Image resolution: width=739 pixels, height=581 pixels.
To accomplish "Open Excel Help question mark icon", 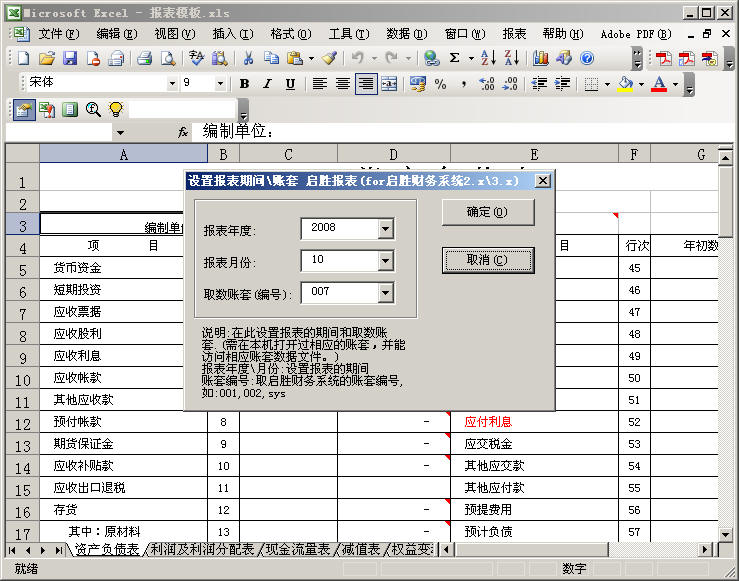I will [x=587, y=58].
